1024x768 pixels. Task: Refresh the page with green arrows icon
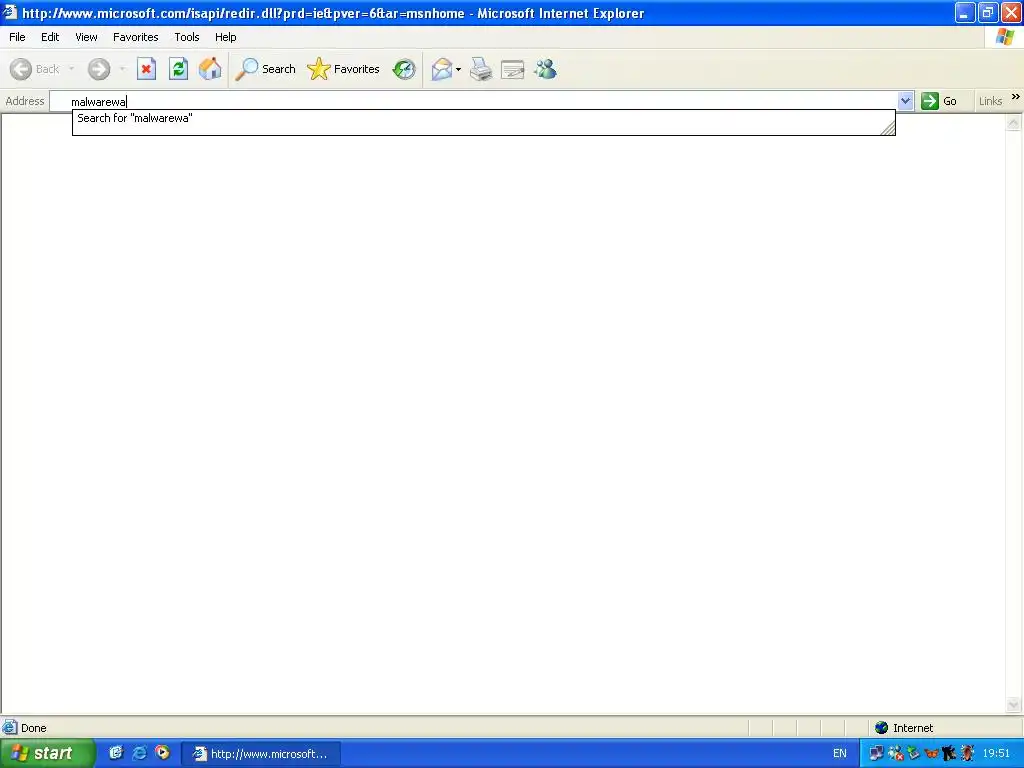[x=178, y=69]
